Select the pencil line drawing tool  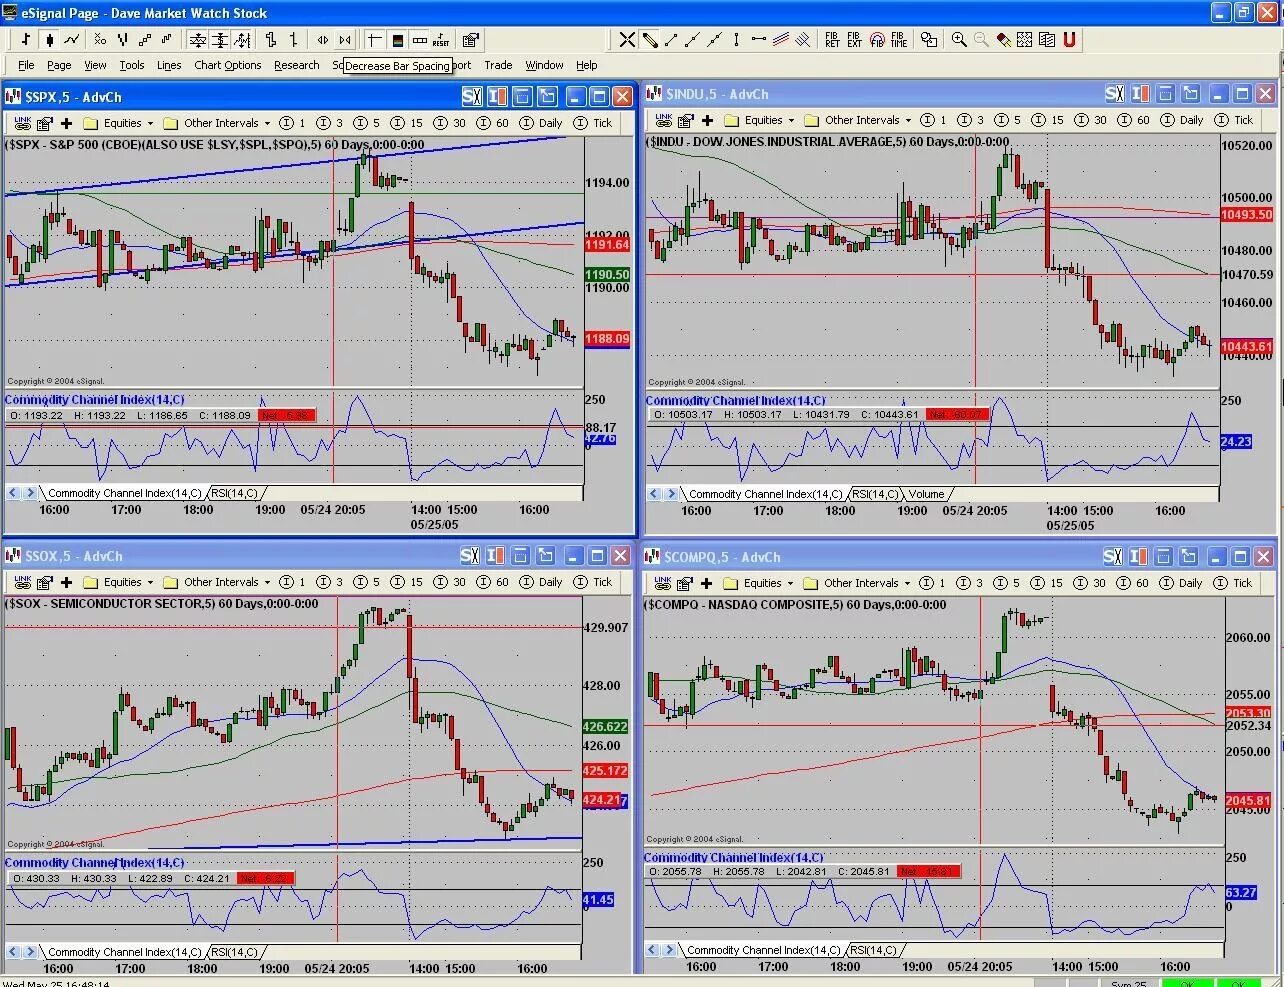(649, 40)
